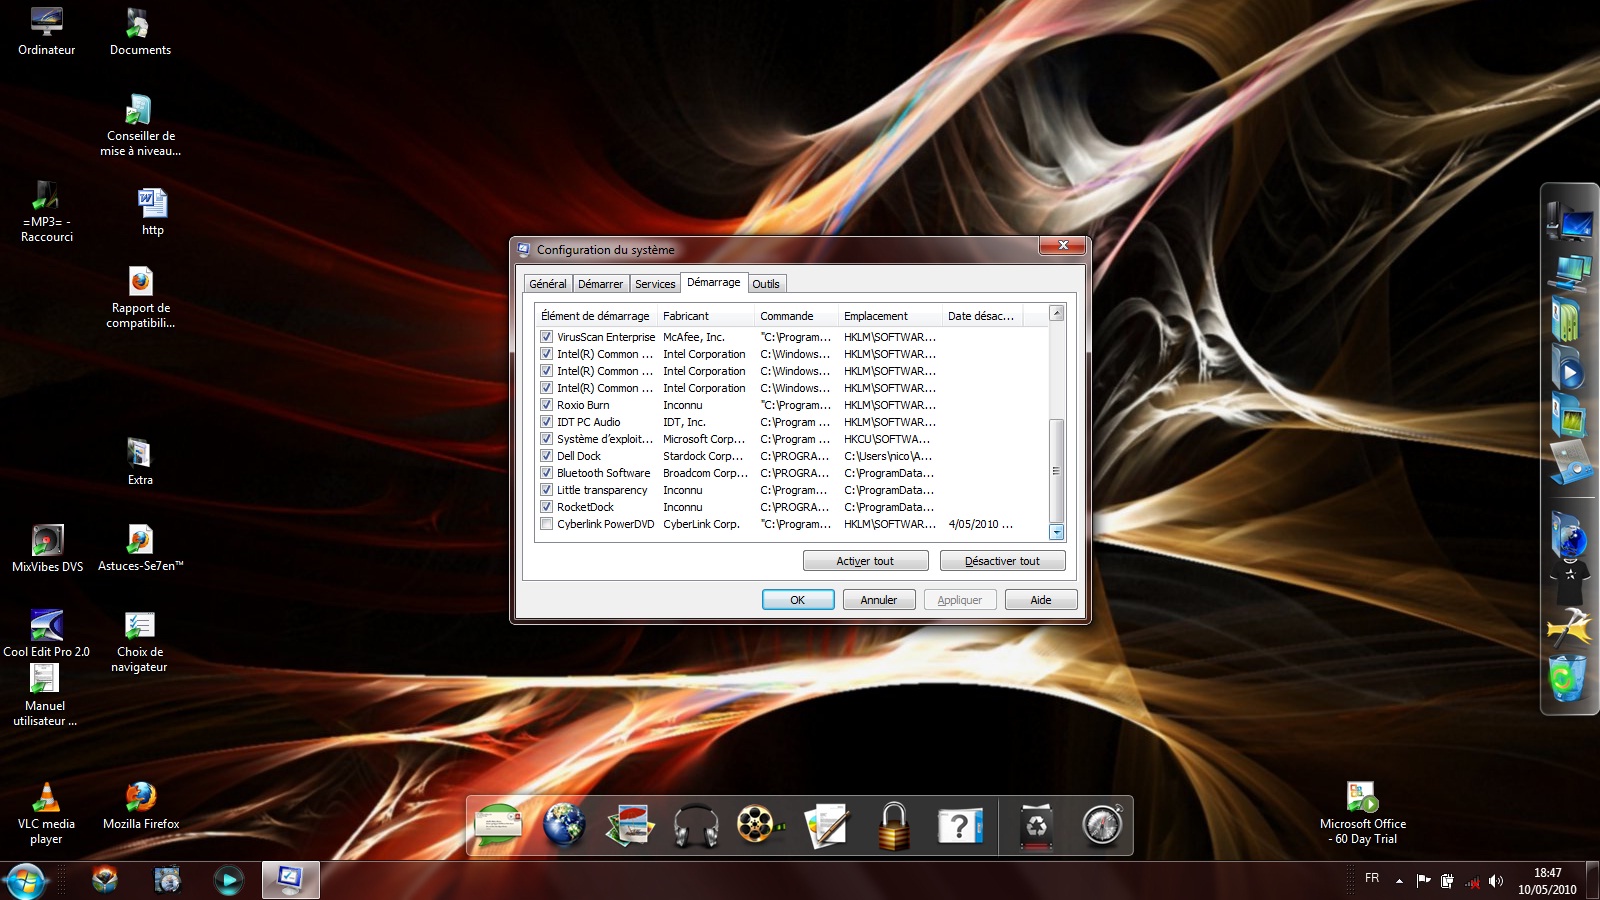The width and height of the screenshot is (1600, 900).
Task: Open the padlock icon in the dock
Action: 893,826
